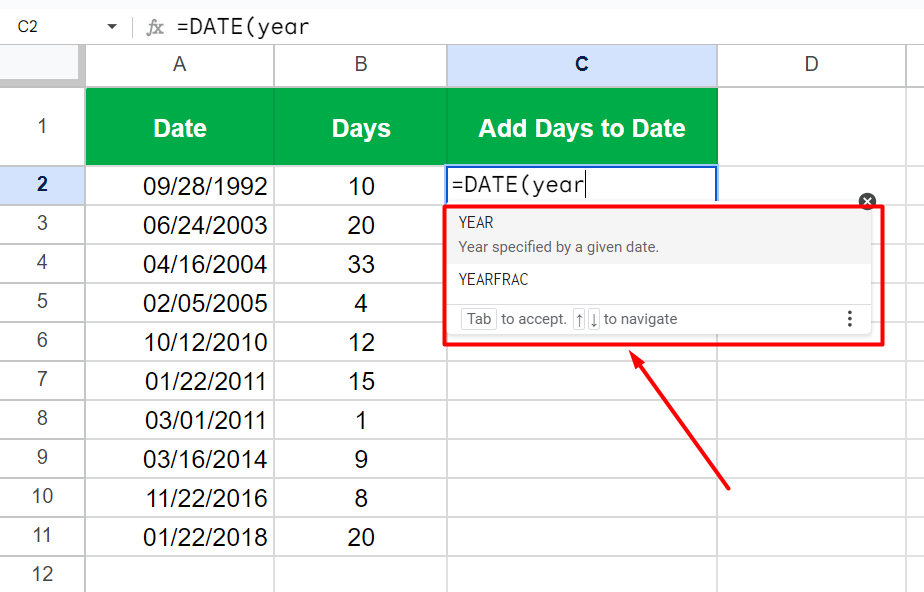Click cell with date 01/22/2011

point(180,381)
